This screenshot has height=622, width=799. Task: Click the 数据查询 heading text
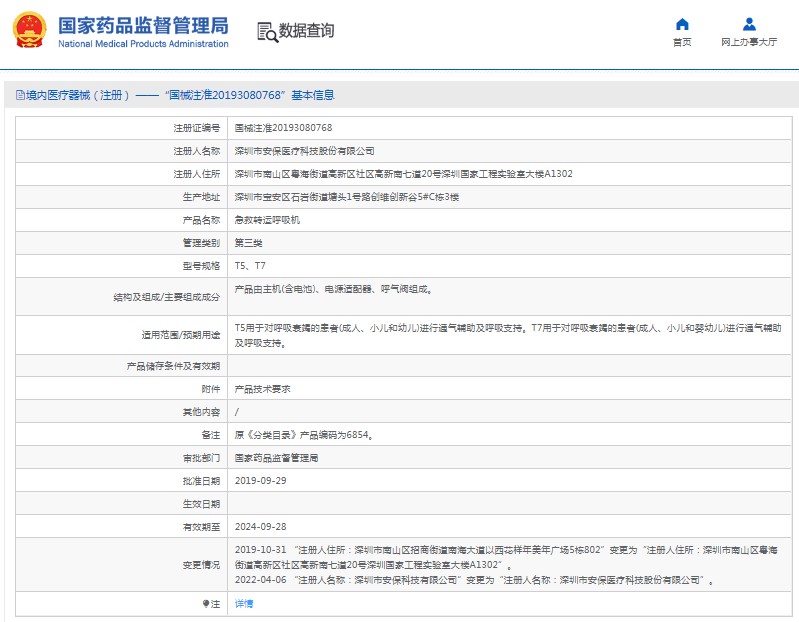click(306, 31)
